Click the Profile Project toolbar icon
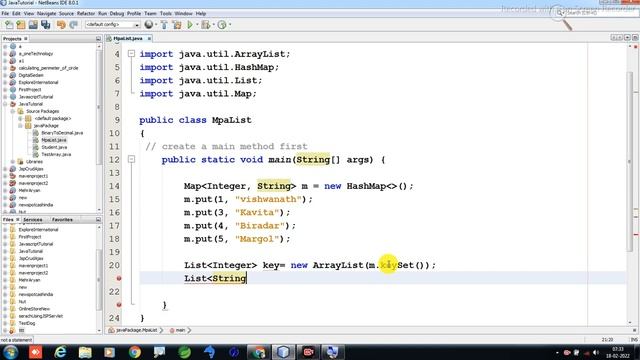 tap(222, 25)
